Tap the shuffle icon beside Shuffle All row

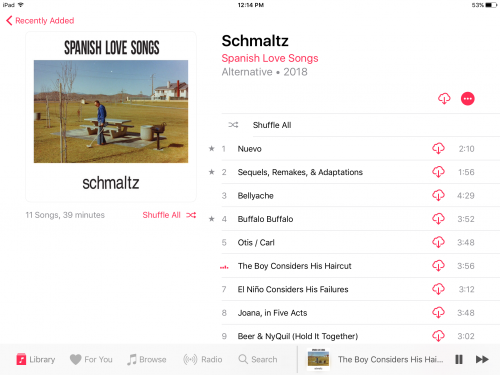click(x=233, y=125)
